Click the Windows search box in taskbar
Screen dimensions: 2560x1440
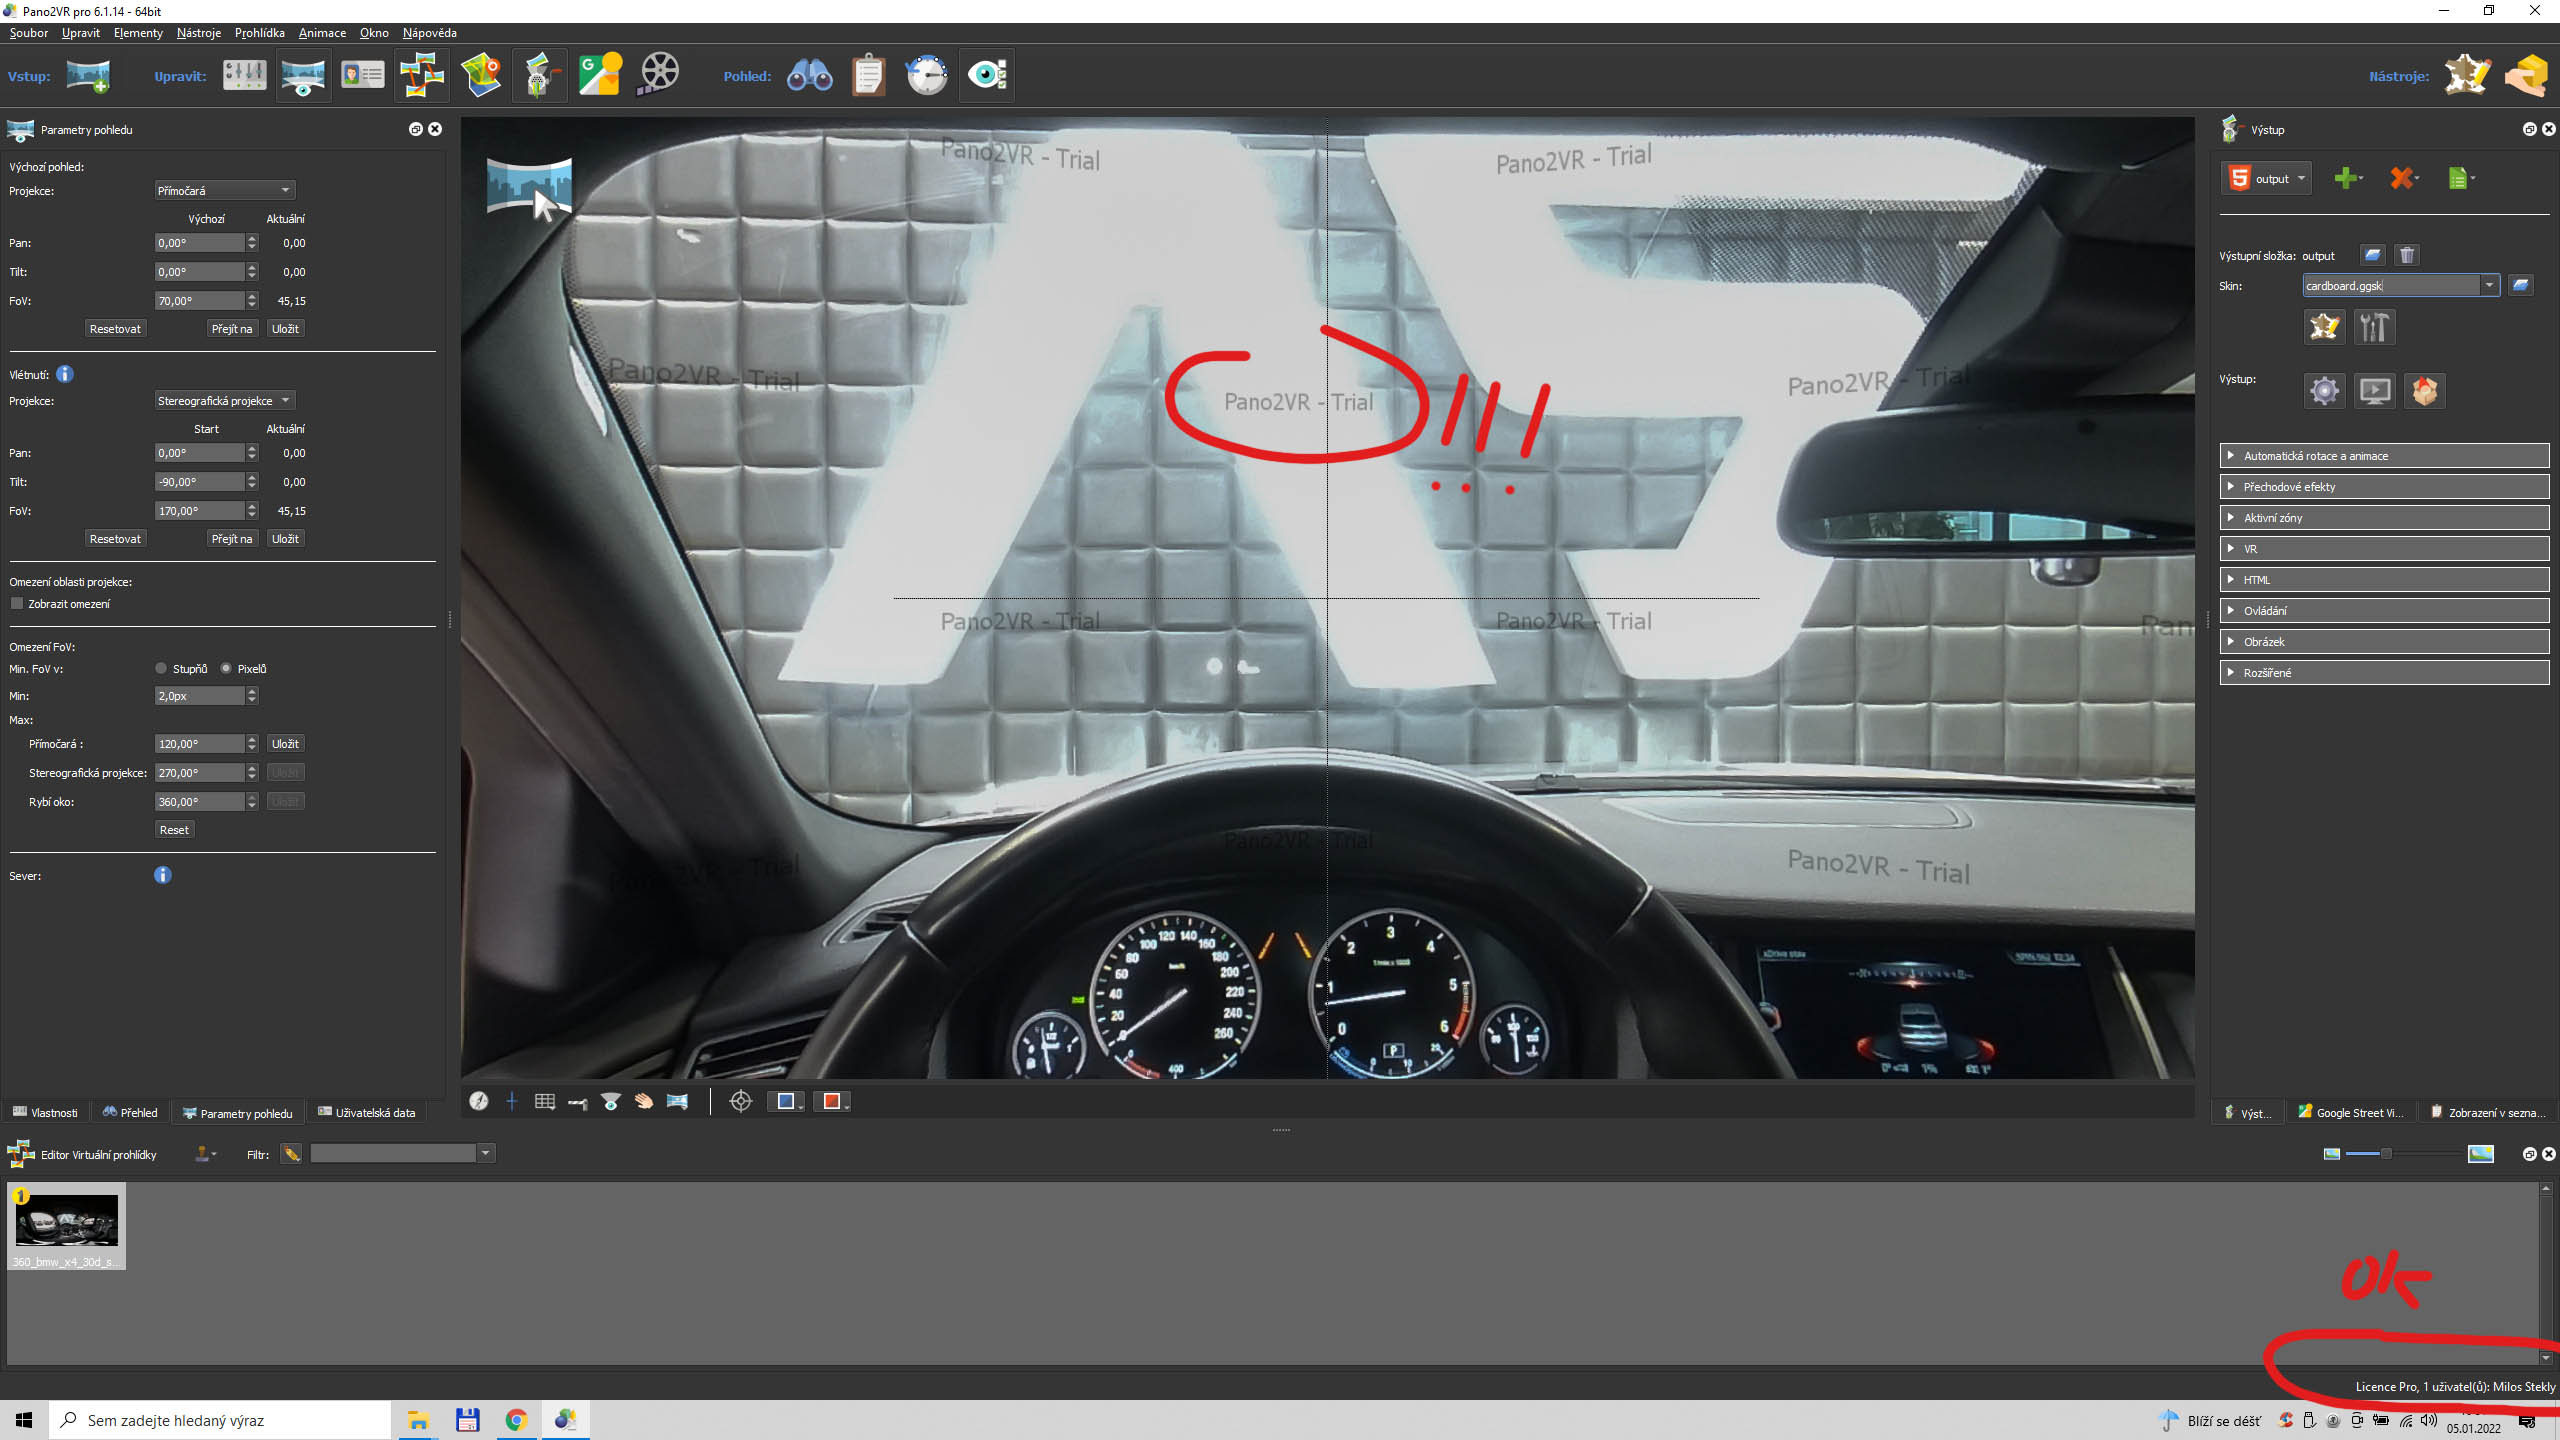220,1420
